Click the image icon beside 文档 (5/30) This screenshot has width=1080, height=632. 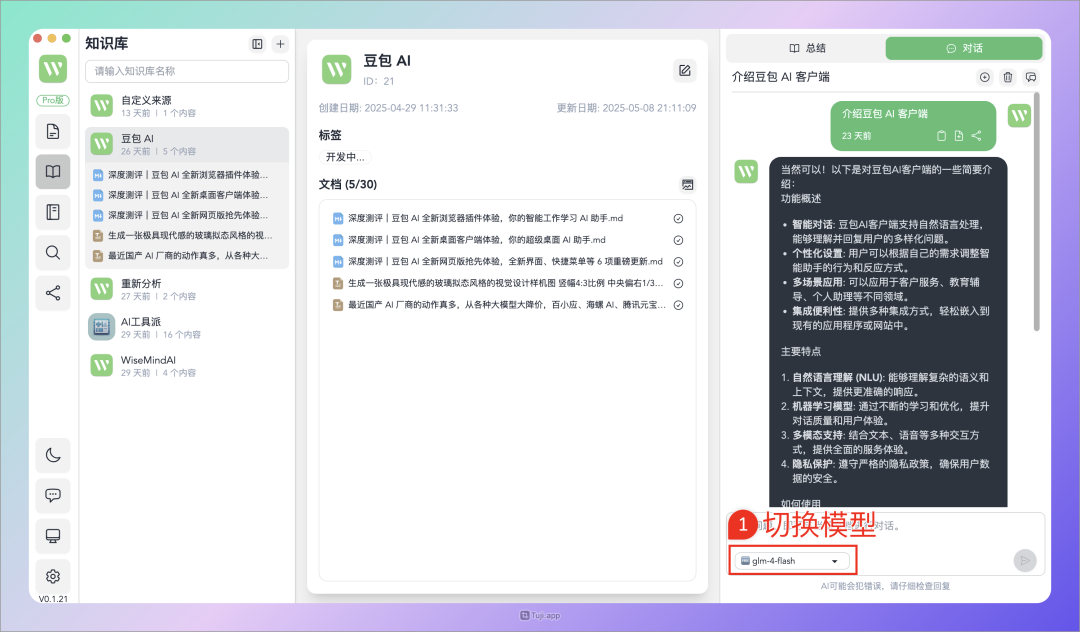click(x=687, y=185)
